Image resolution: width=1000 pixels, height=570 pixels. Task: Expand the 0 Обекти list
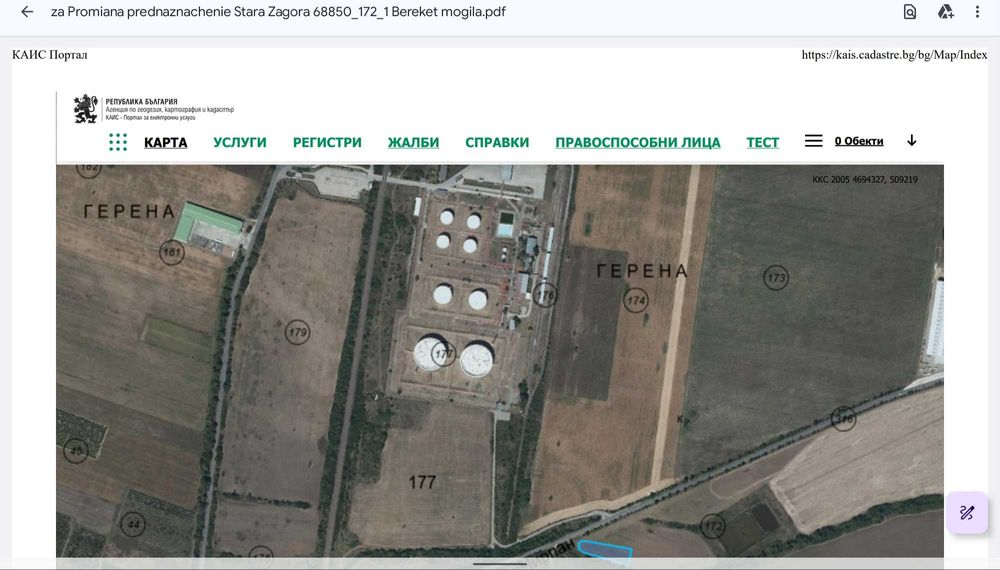[x=859, y=141]
